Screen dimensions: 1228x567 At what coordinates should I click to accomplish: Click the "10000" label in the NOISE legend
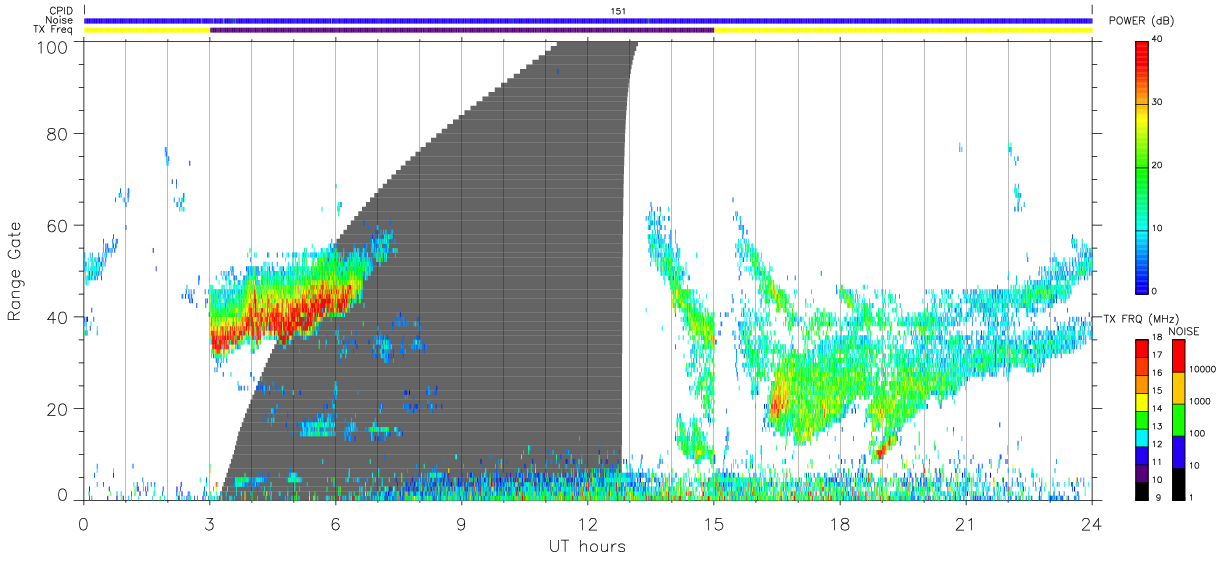tap(1203, 369)
